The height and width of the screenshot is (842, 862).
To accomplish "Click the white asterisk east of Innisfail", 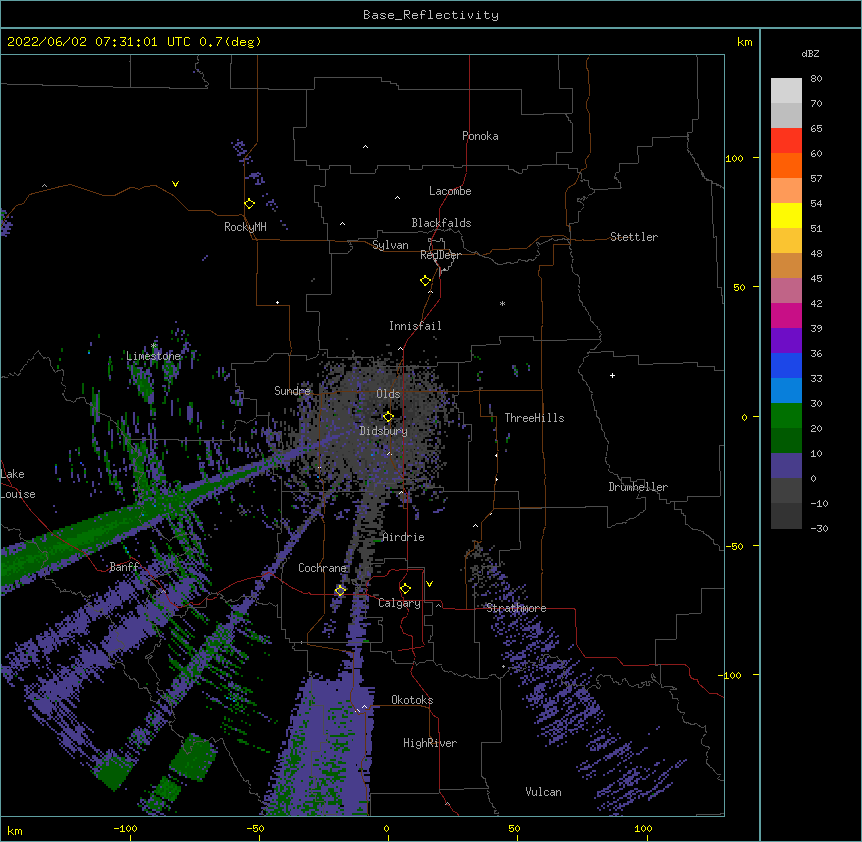I will (x=502, y=303).
